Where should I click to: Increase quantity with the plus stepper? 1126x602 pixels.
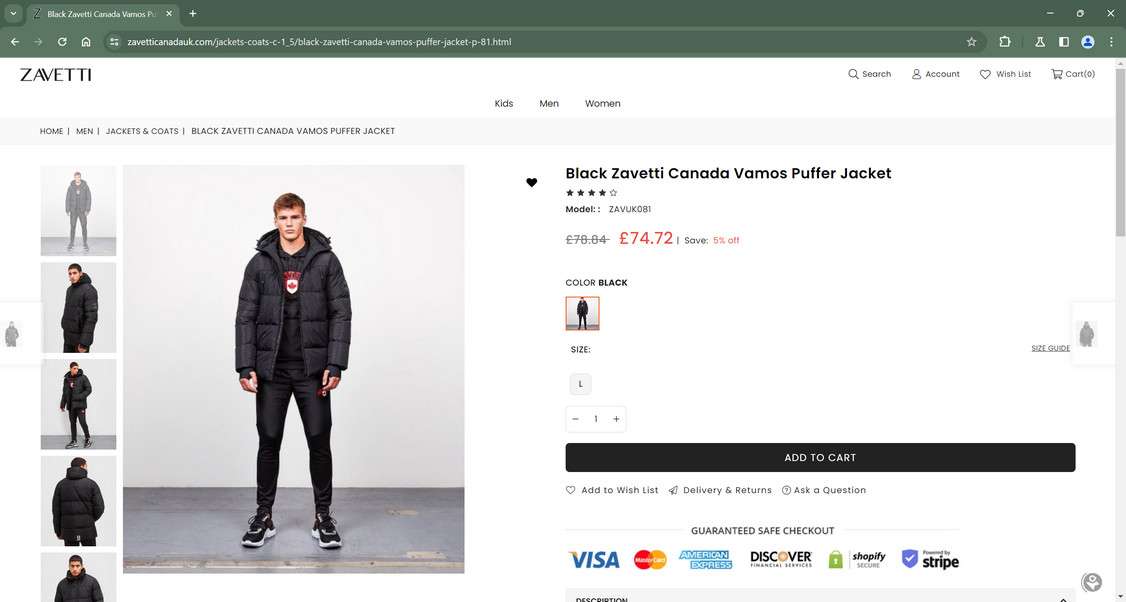click(x=616, y=419)
